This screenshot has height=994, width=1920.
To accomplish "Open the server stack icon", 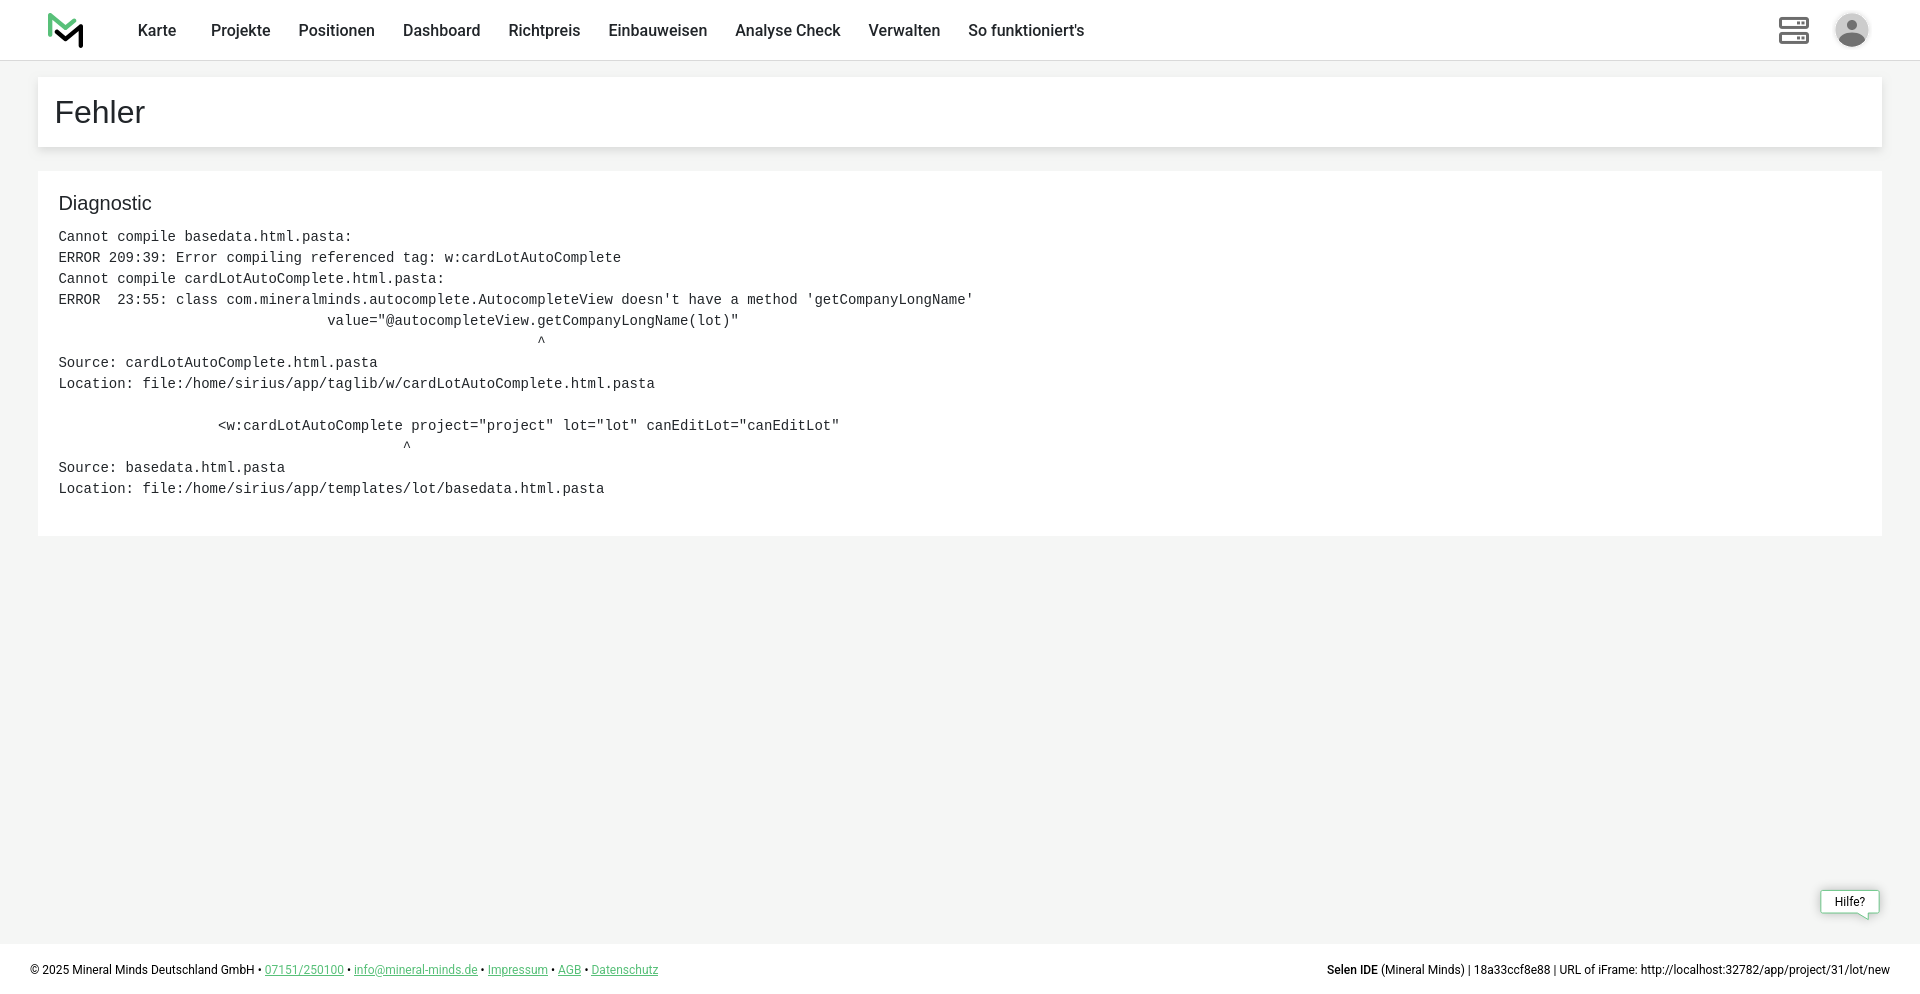I will (1793, 30).
